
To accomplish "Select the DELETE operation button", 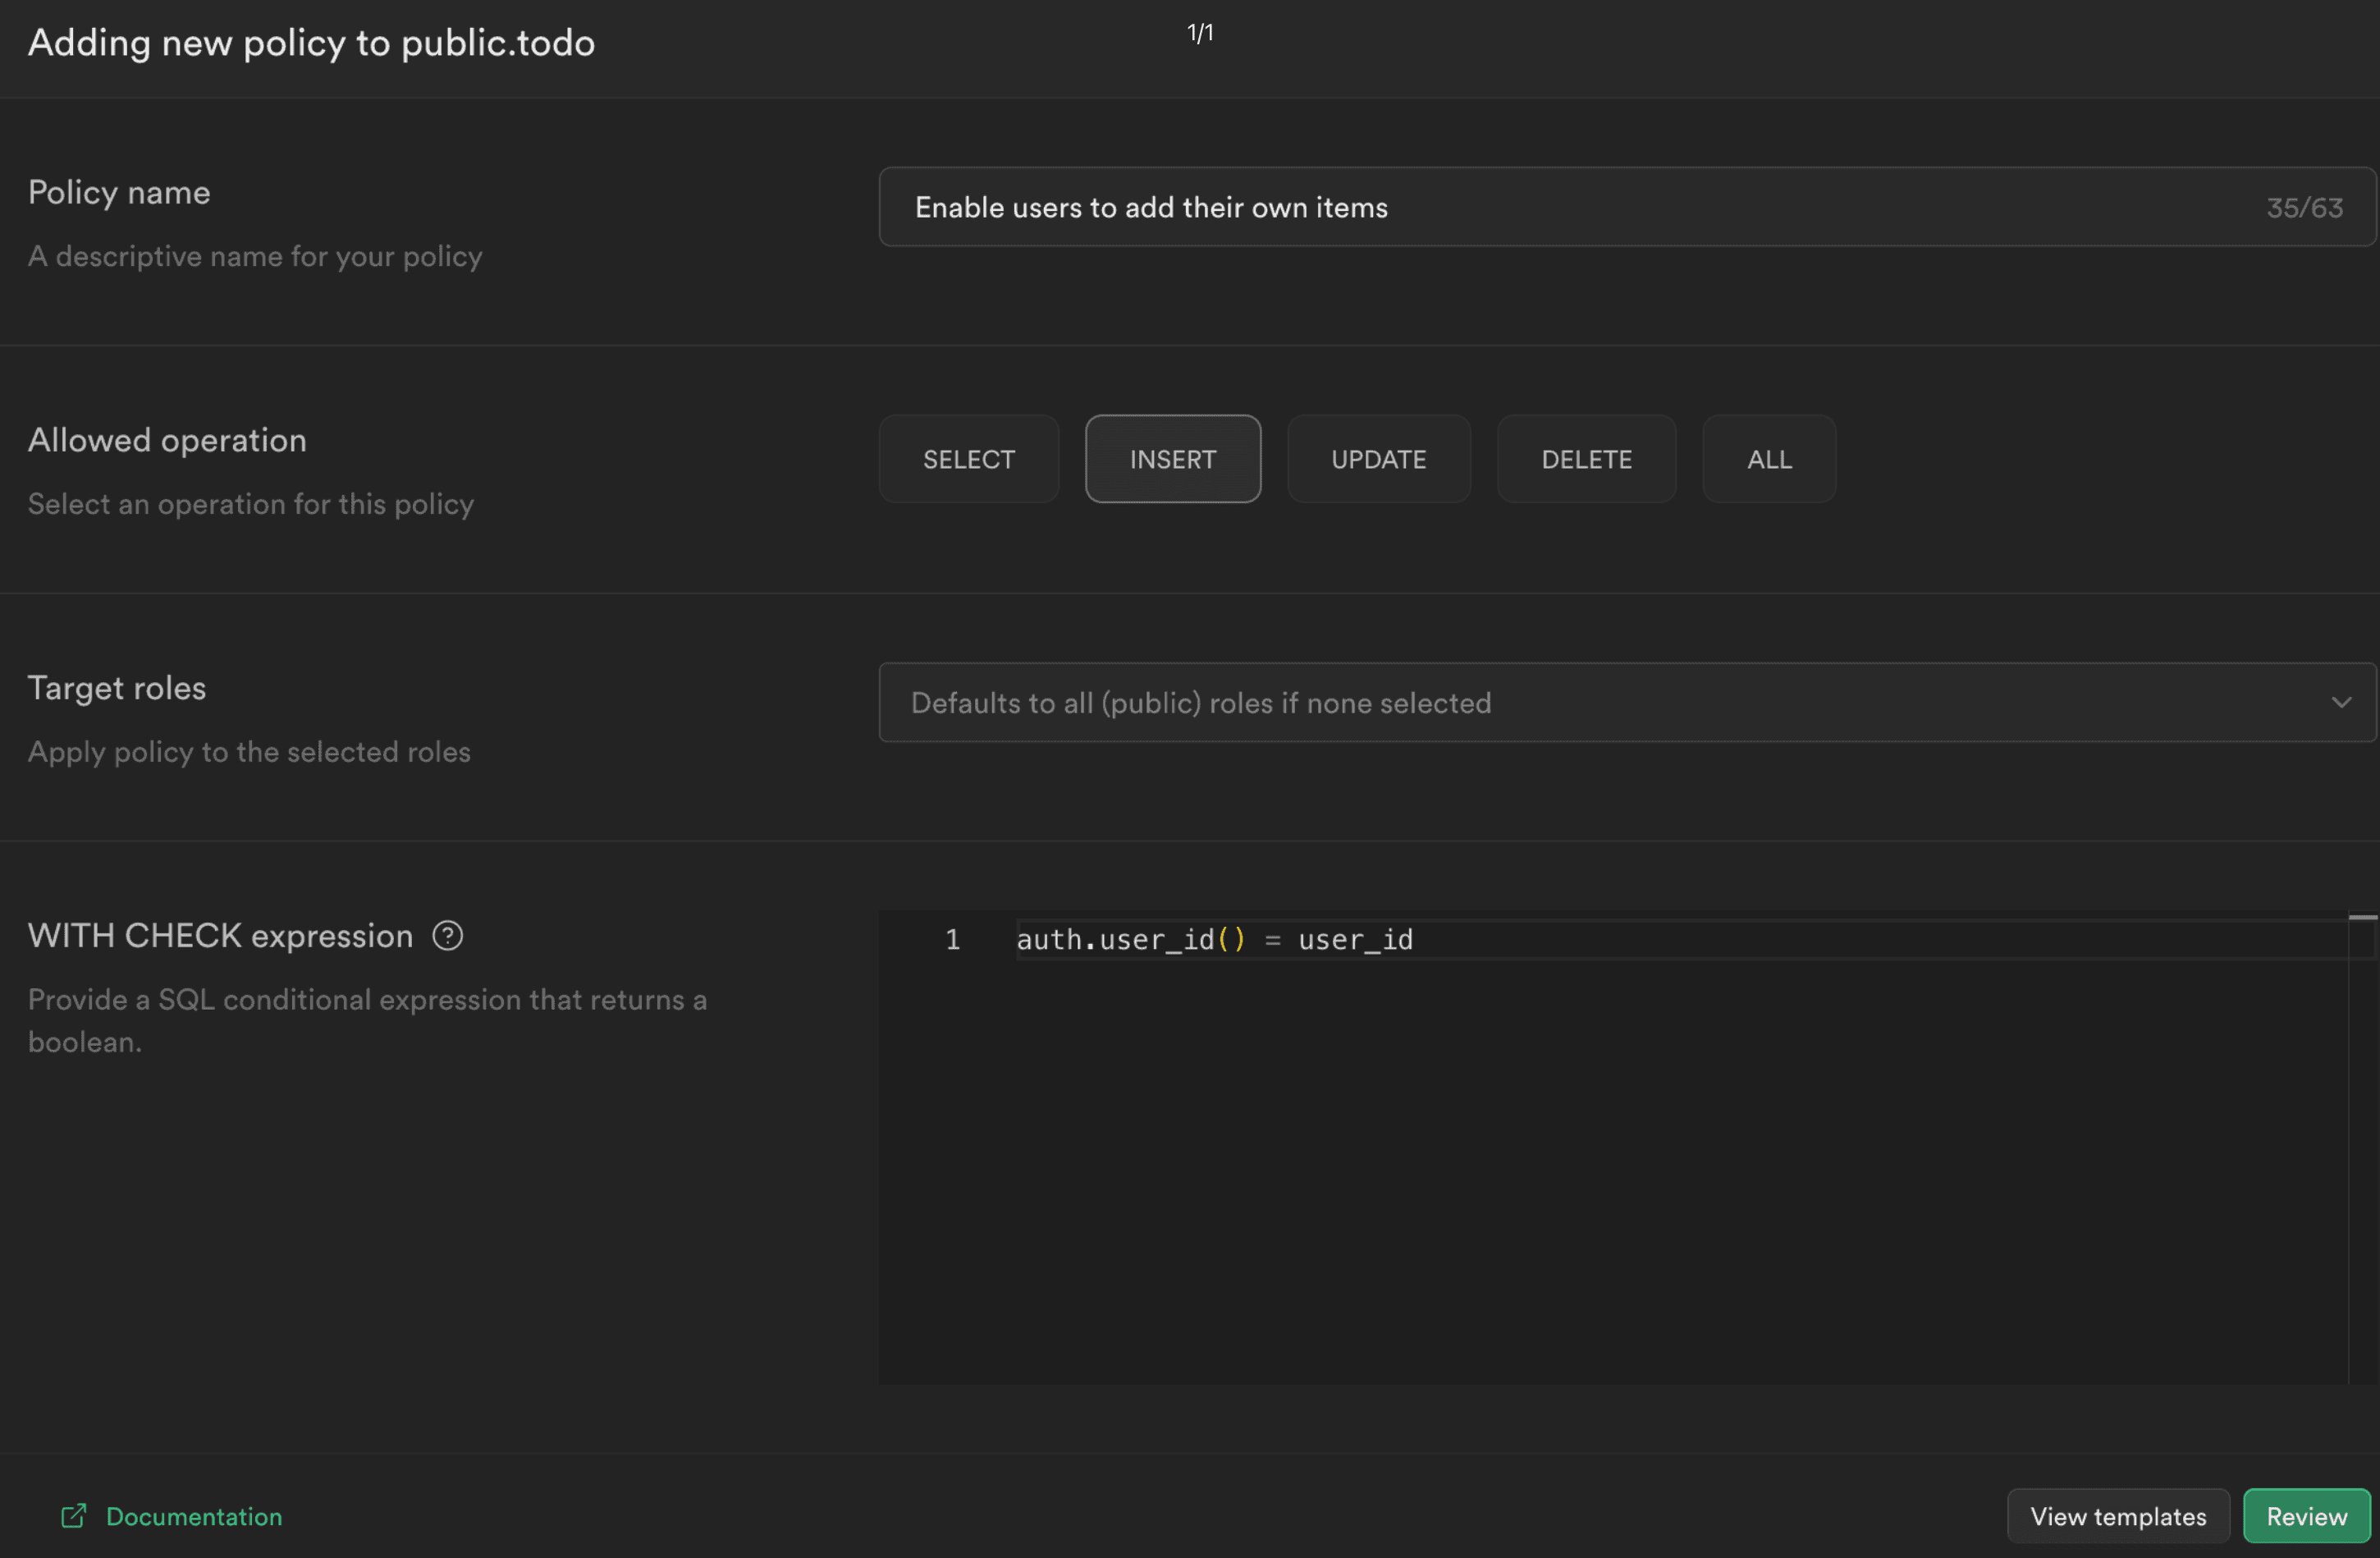I will coord(1586,457).
